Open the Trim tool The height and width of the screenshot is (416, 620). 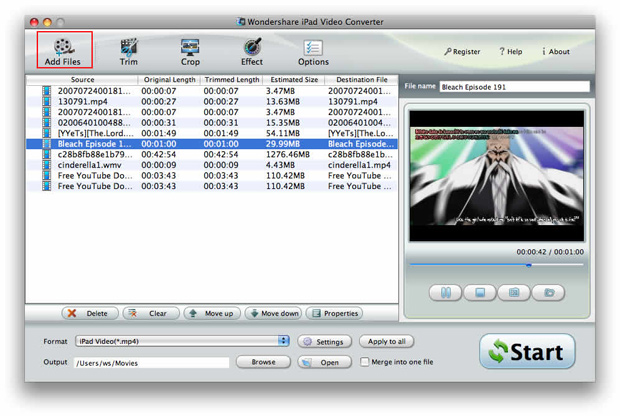tap(129, 52)
